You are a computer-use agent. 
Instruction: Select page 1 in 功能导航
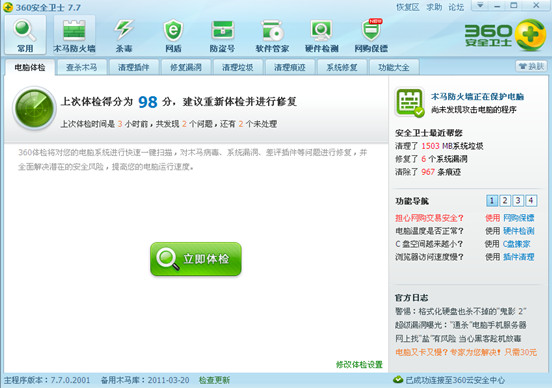[x=492, y=201]
